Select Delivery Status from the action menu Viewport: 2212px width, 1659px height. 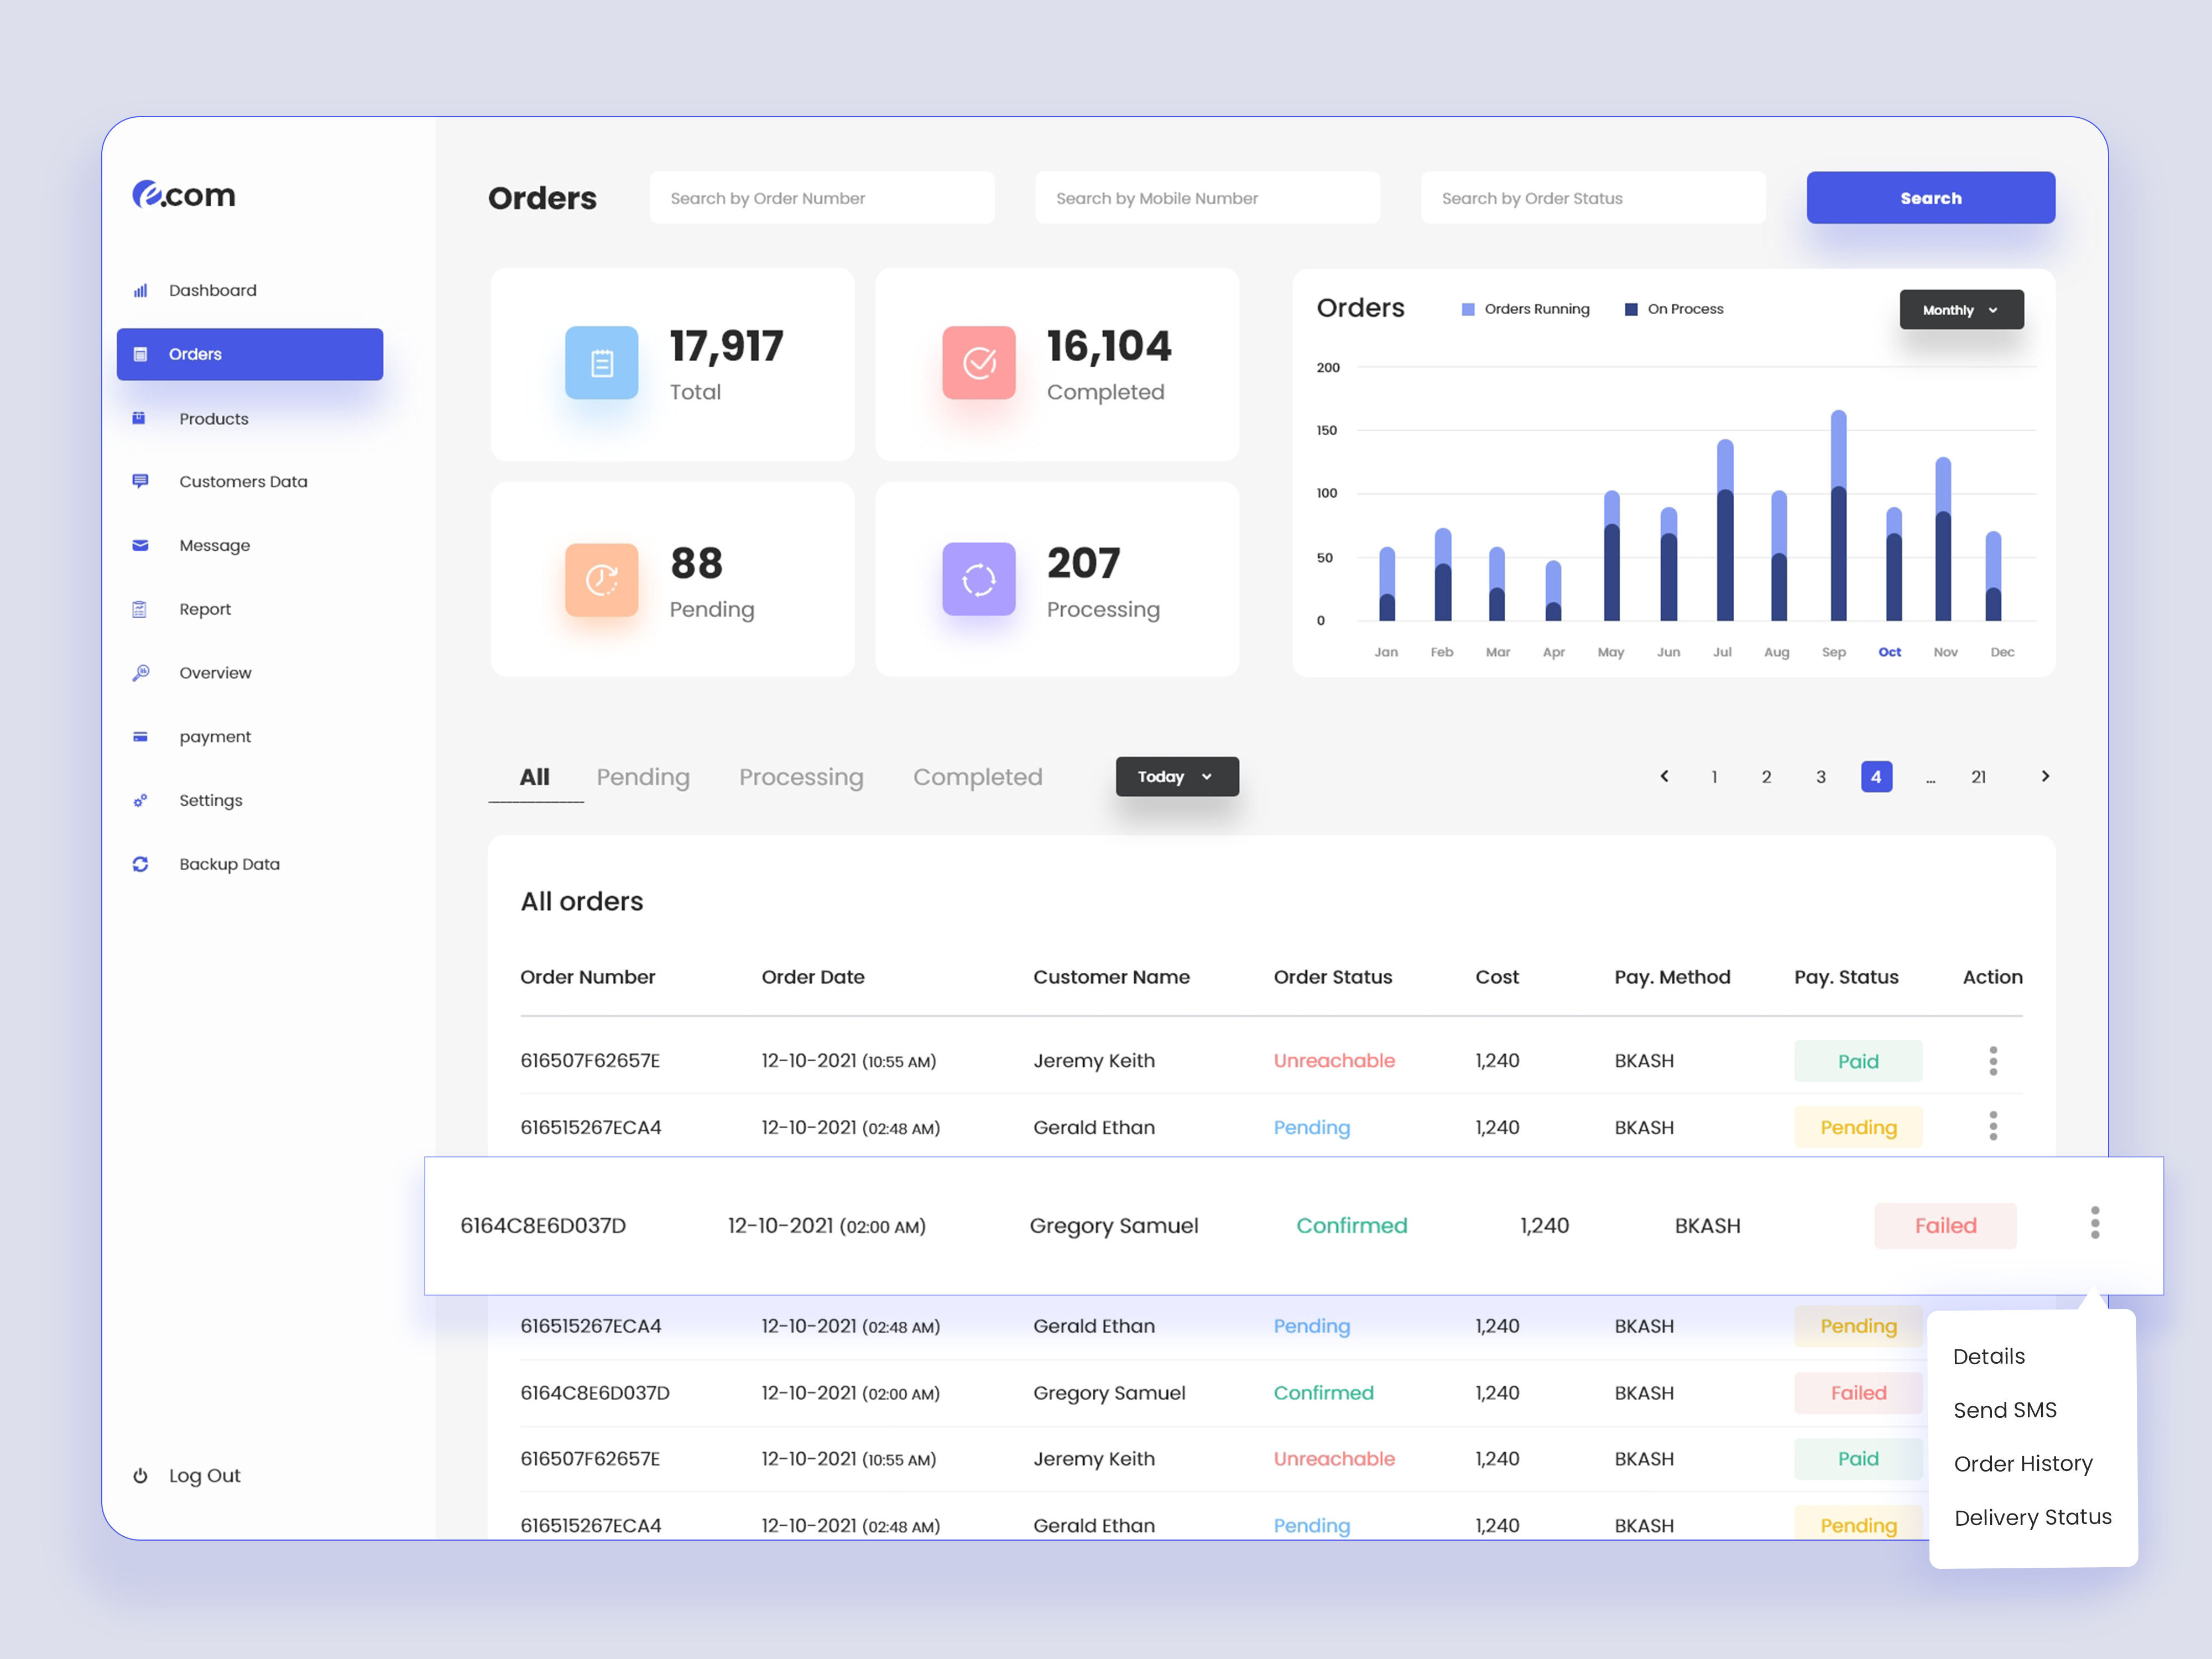(x=2032, y=1518)
